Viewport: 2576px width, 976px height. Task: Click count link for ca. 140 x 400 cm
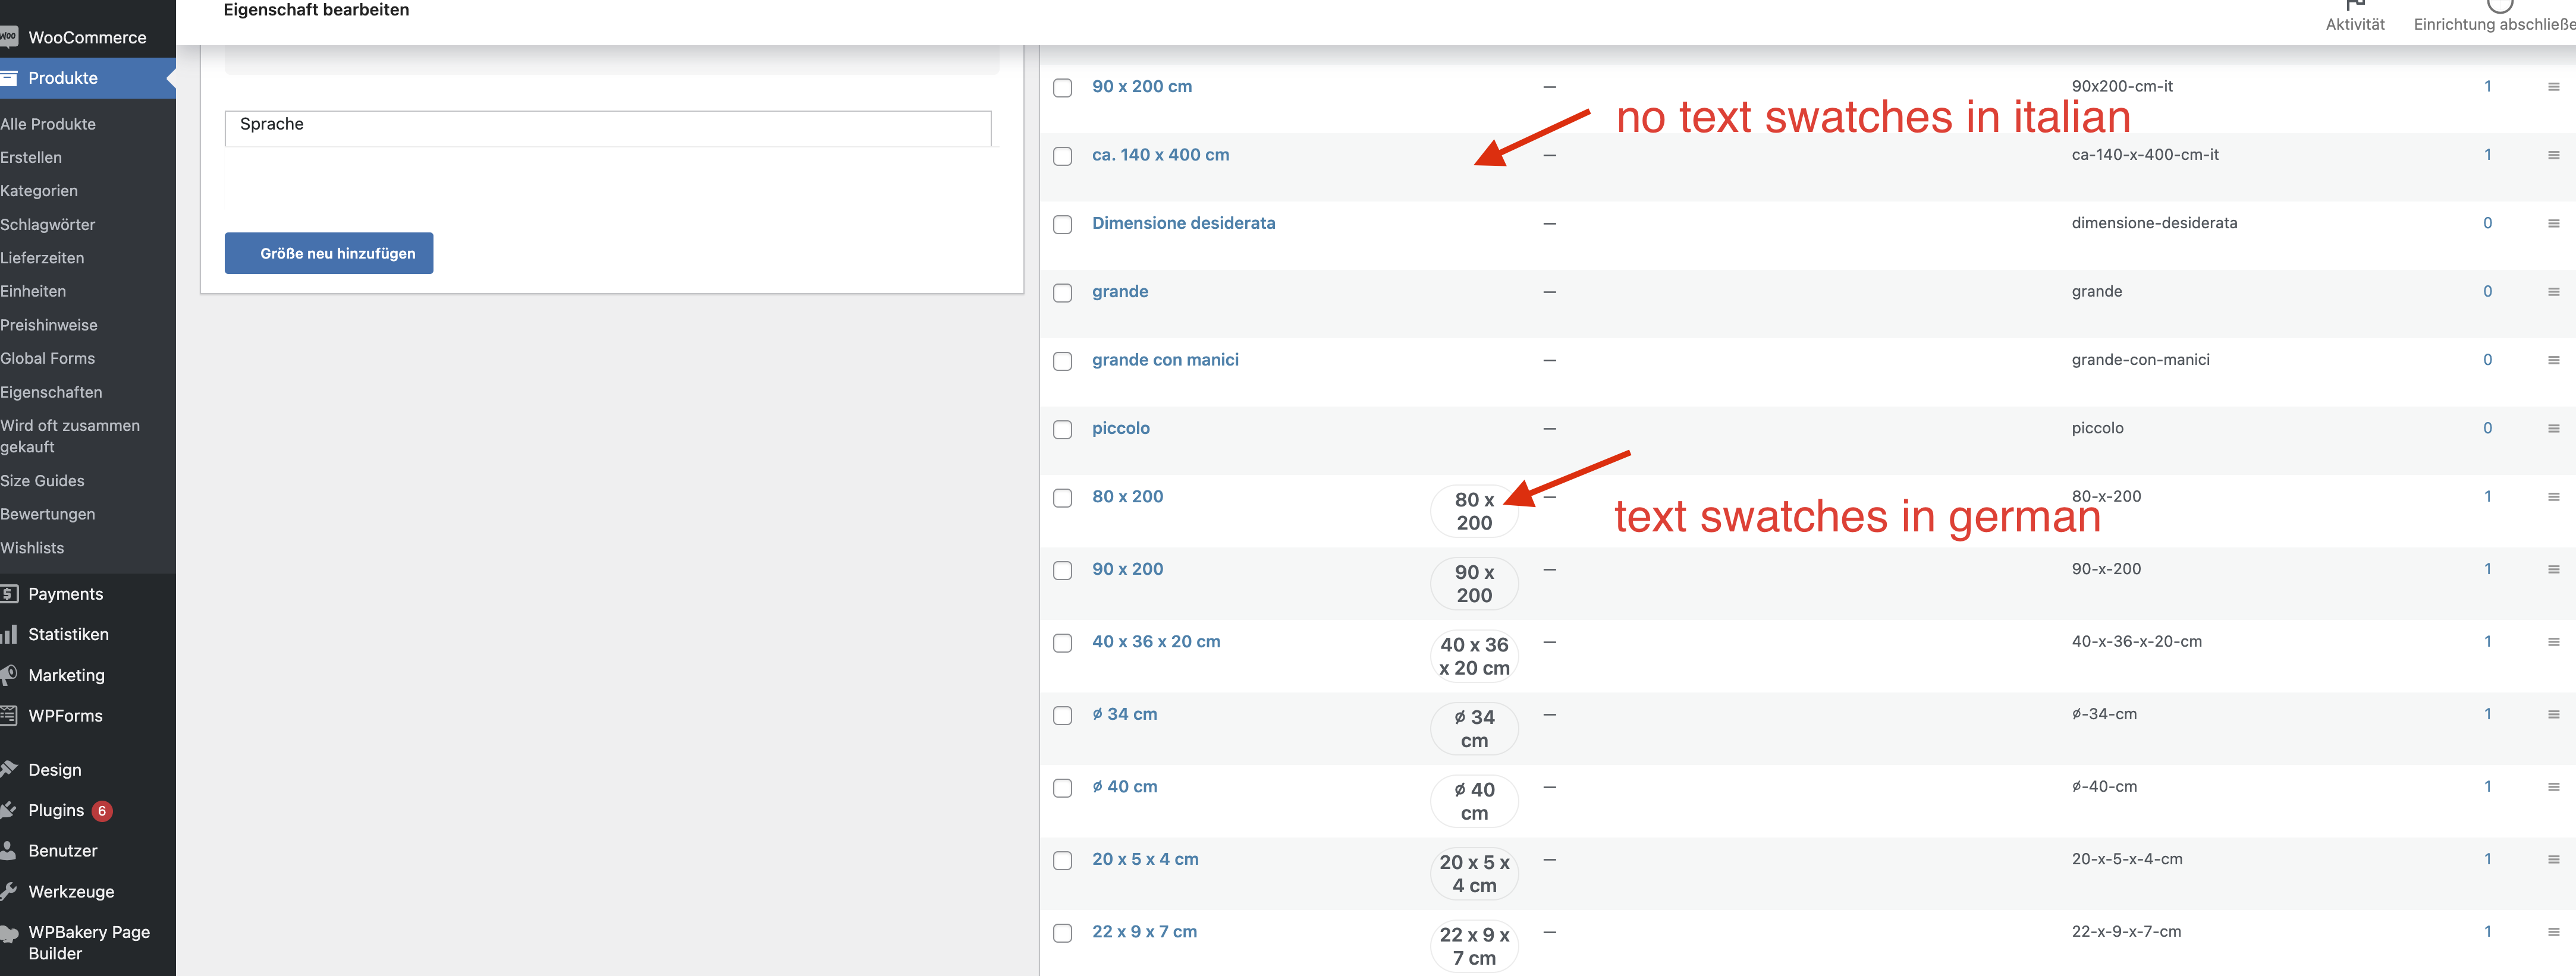[2487, 155]
